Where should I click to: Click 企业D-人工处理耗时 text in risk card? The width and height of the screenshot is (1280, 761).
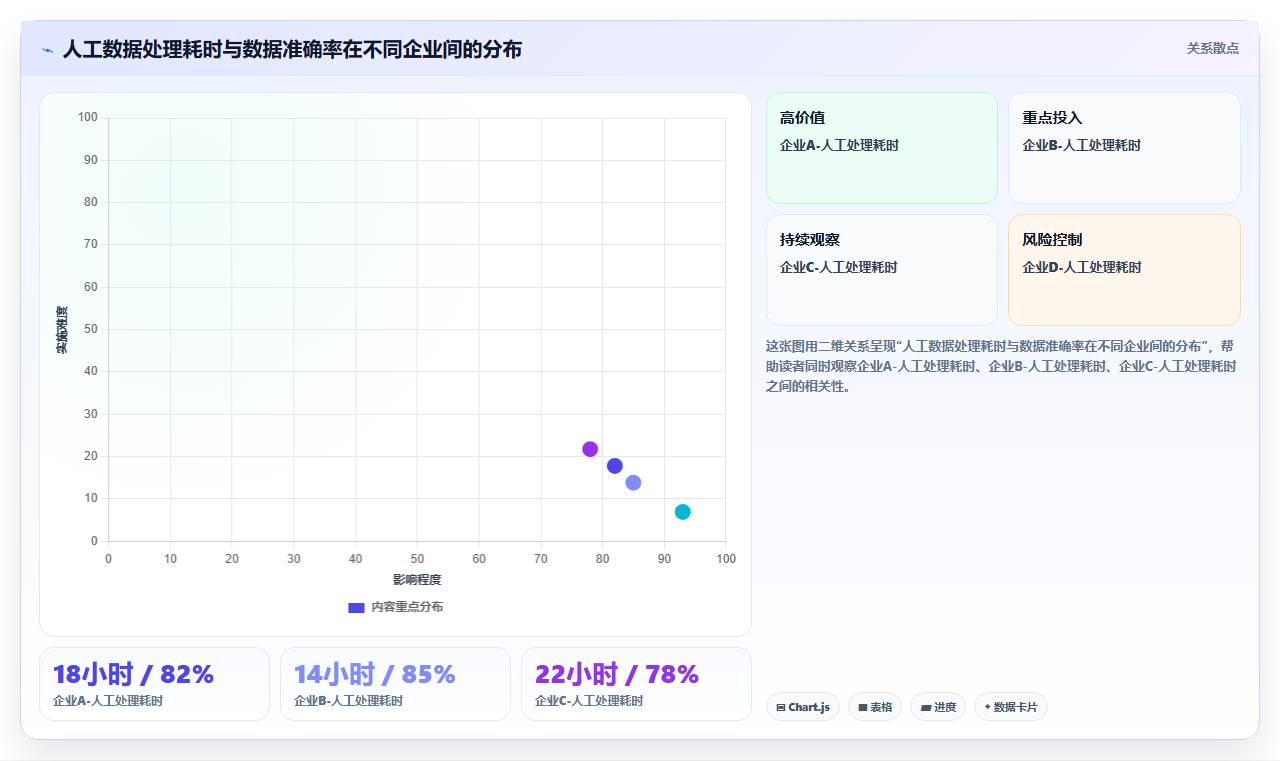pyautogui.click(x=1082, y=267)
